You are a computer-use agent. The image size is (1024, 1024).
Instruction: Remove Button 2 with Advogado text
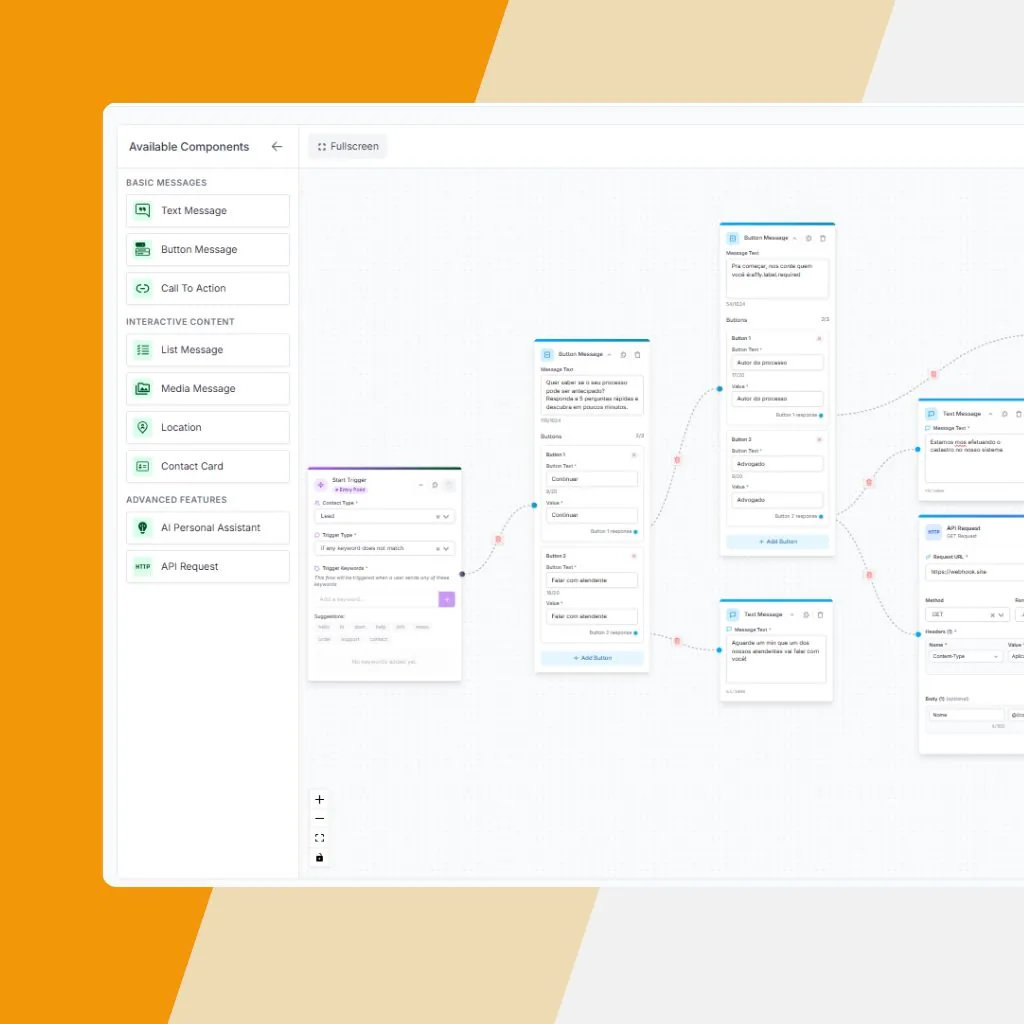coord(819,440)
